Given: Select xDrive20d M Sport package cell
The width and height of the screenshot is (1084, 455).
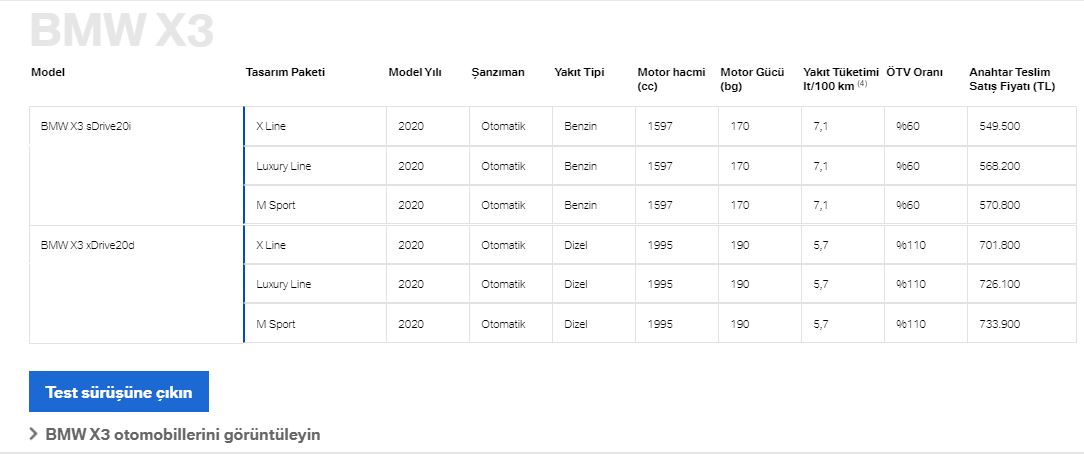Looking at the screenshot, I should point(315,324).
